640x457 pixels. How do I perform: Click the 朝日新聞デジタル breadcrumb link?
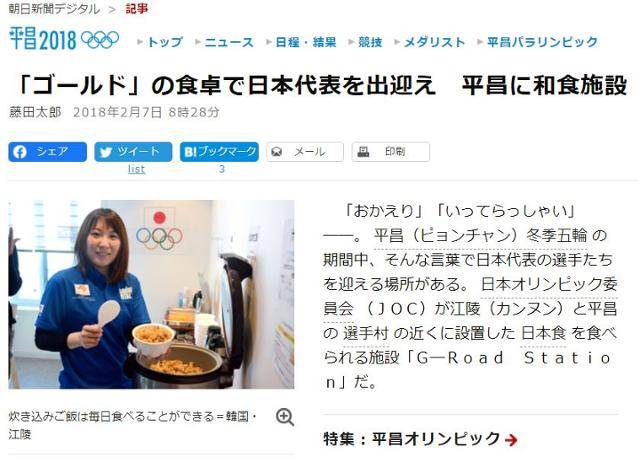coord(54,9)
